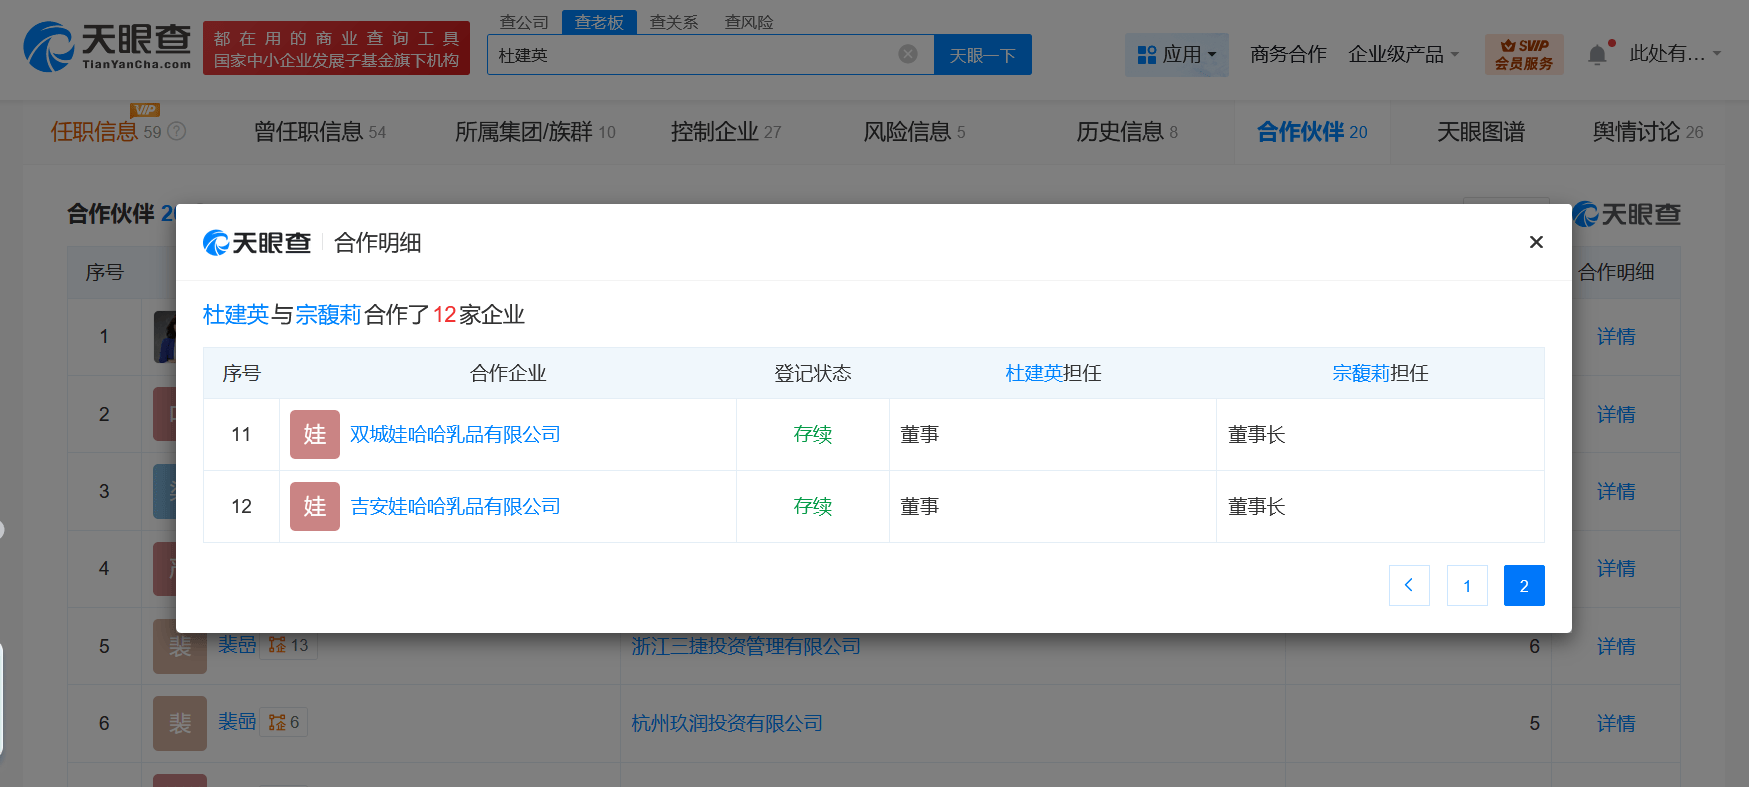Open 详情 for row 3
The height and width of the screenshot is (787, 1749).
point(1616,491)
